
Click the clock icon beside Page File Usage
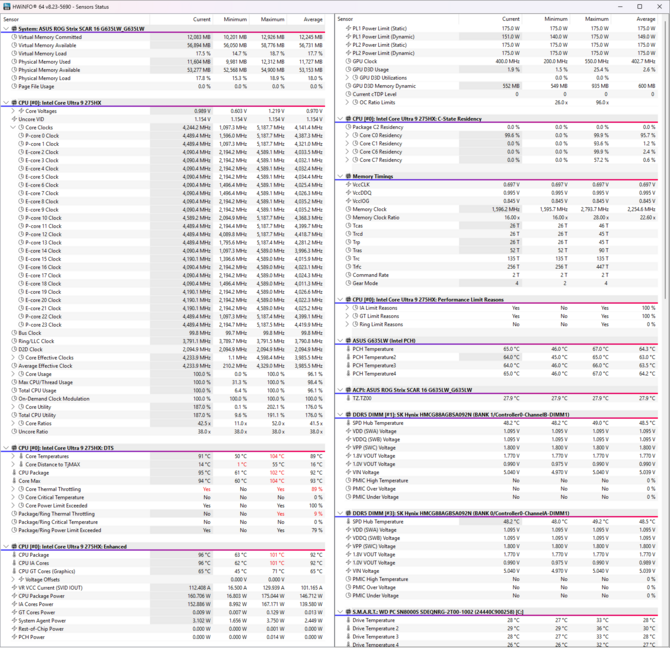point(14,86)
